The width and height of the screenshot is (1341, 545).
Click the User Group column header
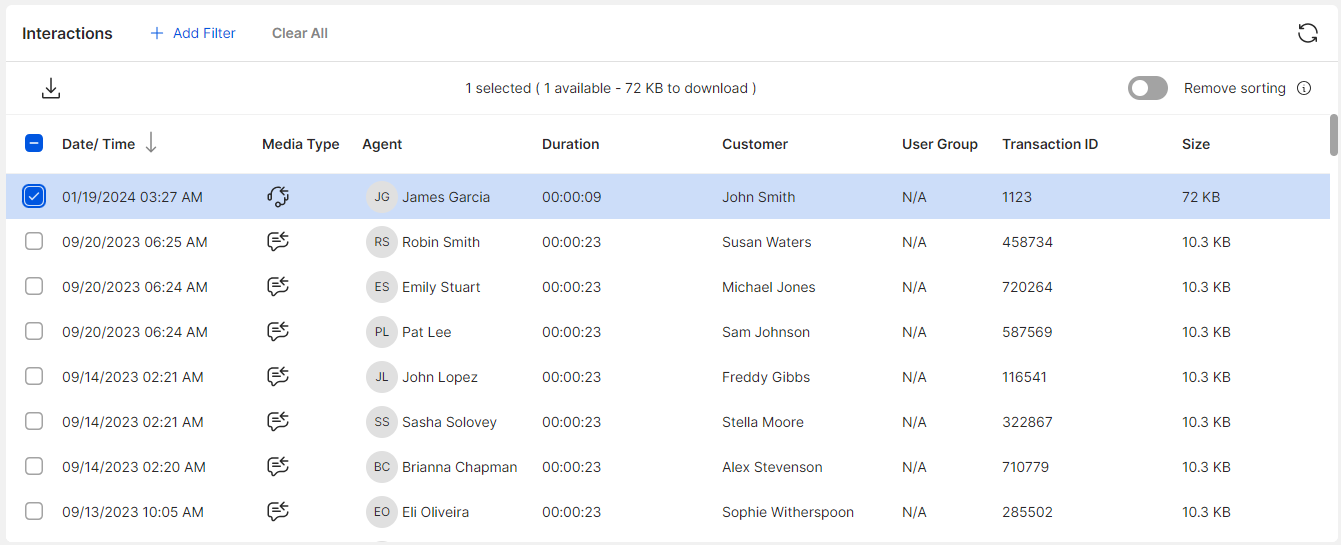940,144
